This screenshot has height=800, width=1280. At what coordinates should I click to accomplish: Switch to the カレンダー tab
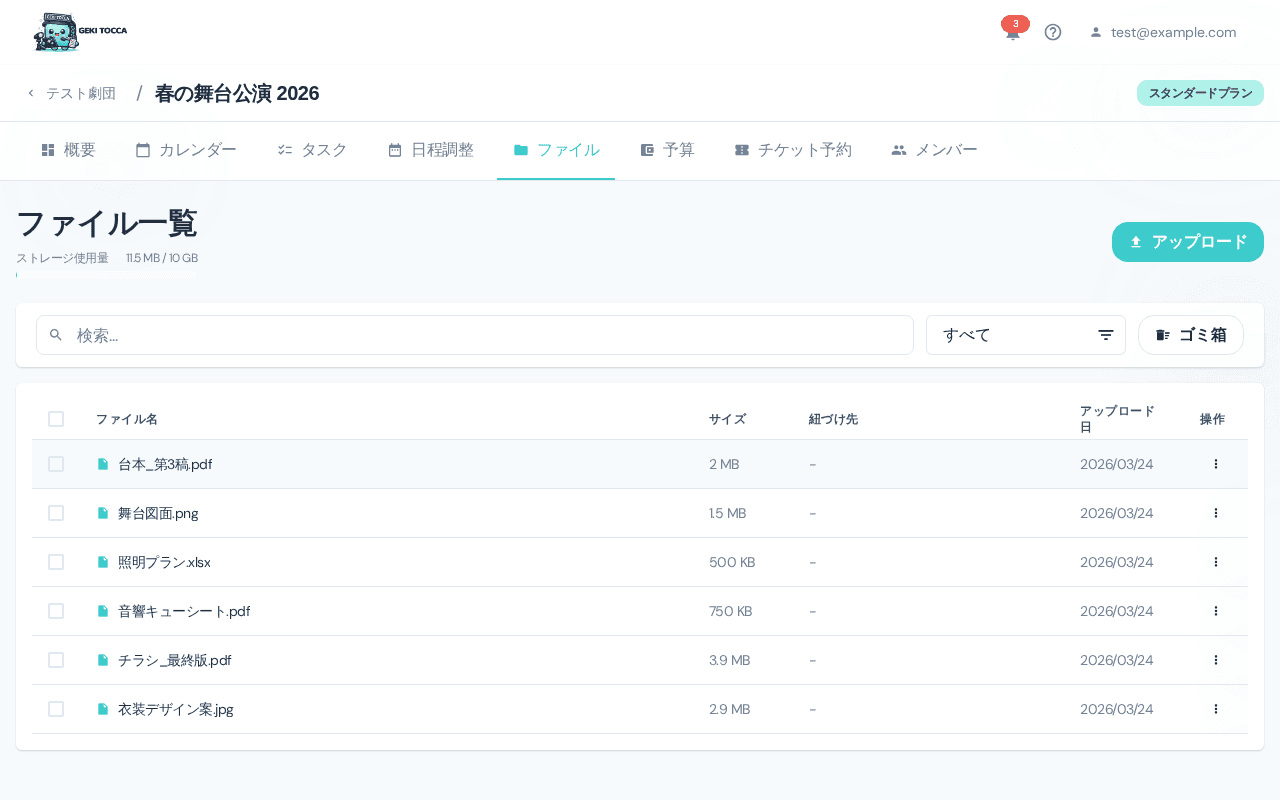coord(186,150)
